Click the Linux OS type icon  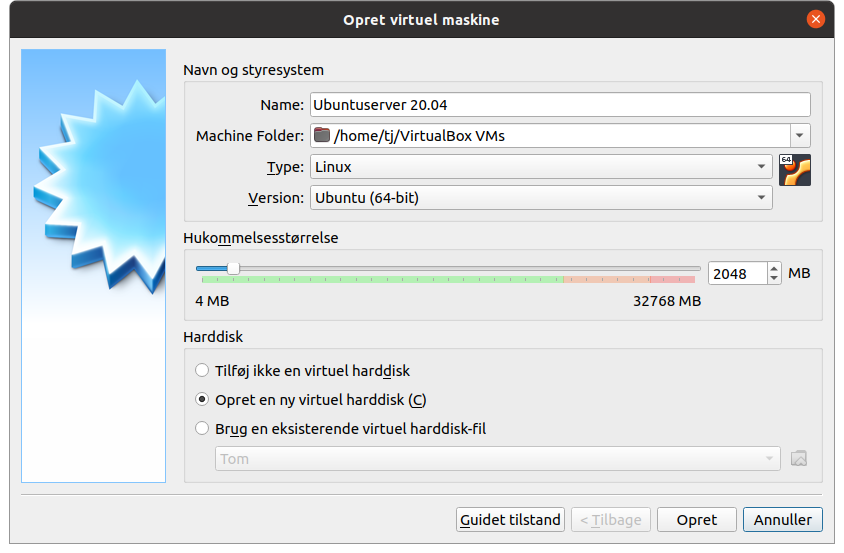794,170
